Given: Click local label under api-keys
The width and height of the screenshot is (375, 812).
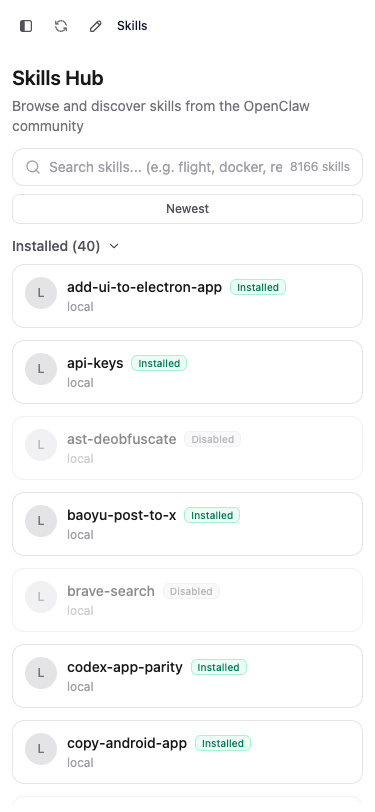Looking at the screenshot, I should [x=80, y=383].
